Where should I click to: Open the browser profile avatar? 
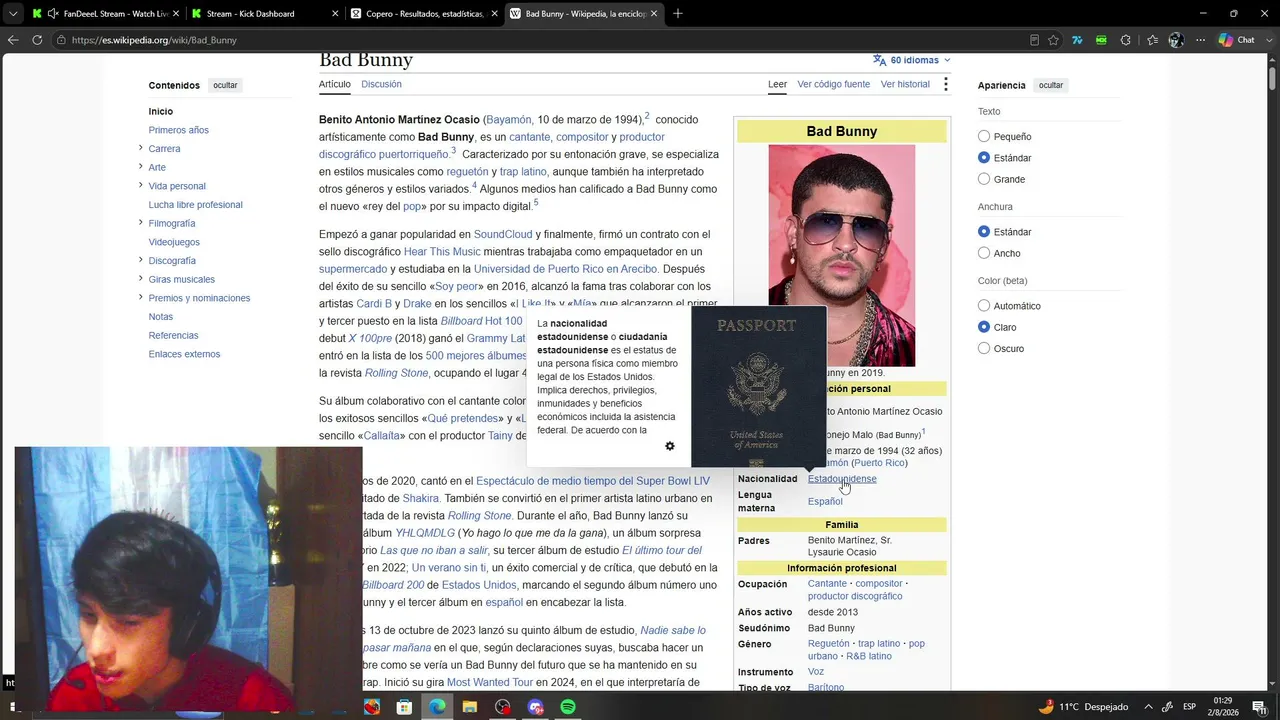(1176, 40)
